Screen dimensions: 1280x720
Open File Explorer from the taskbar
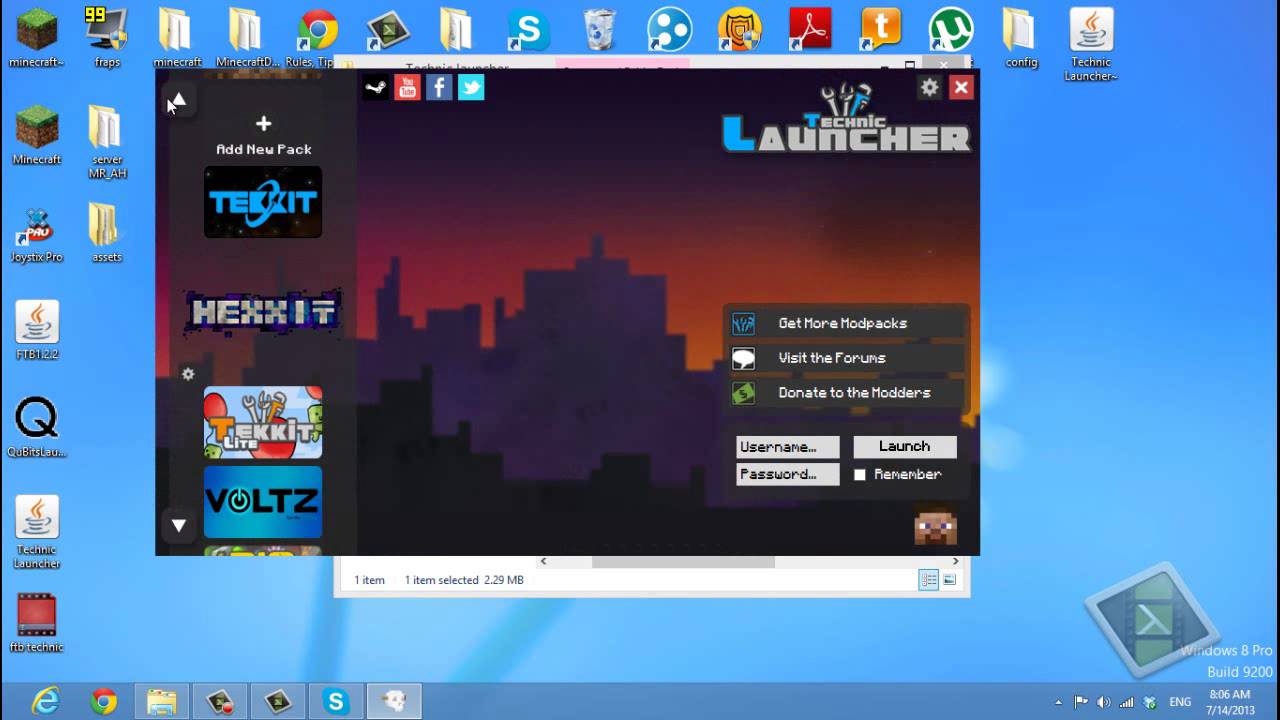pyautogui.click(x=161, y=701)
